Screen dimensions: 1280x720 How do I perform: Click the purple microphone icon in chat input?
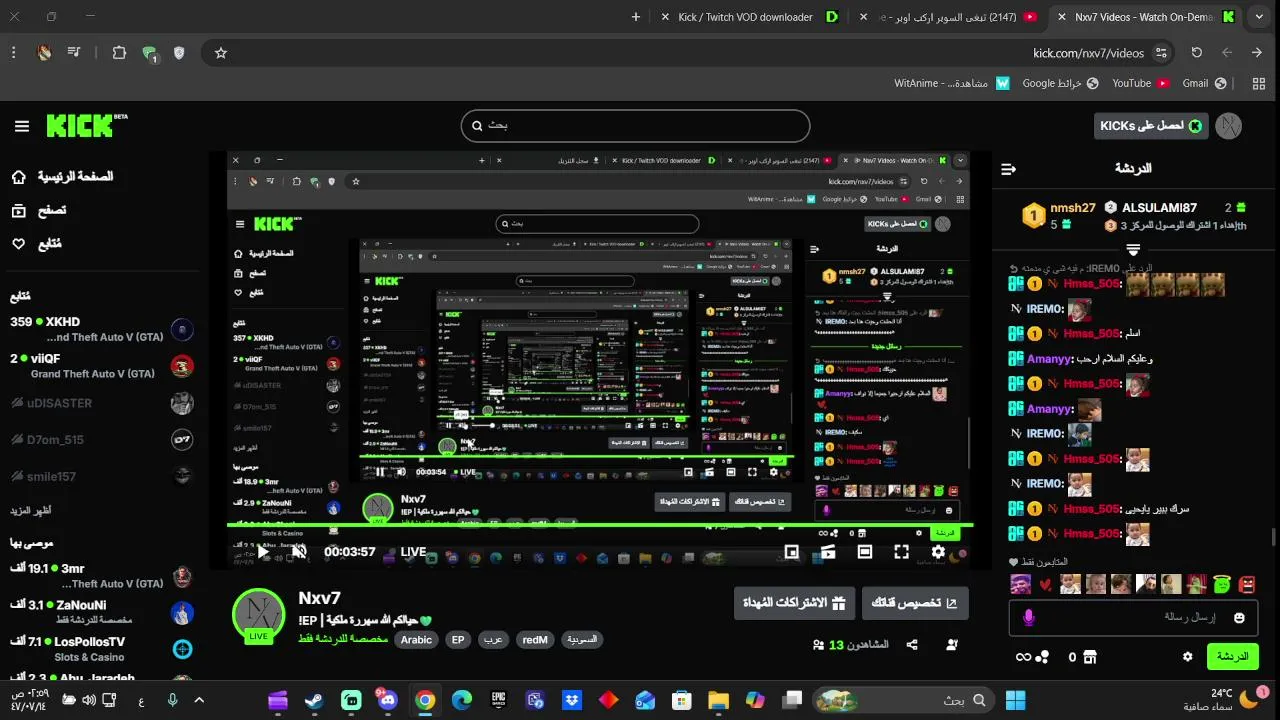(x=1029, y=618)
